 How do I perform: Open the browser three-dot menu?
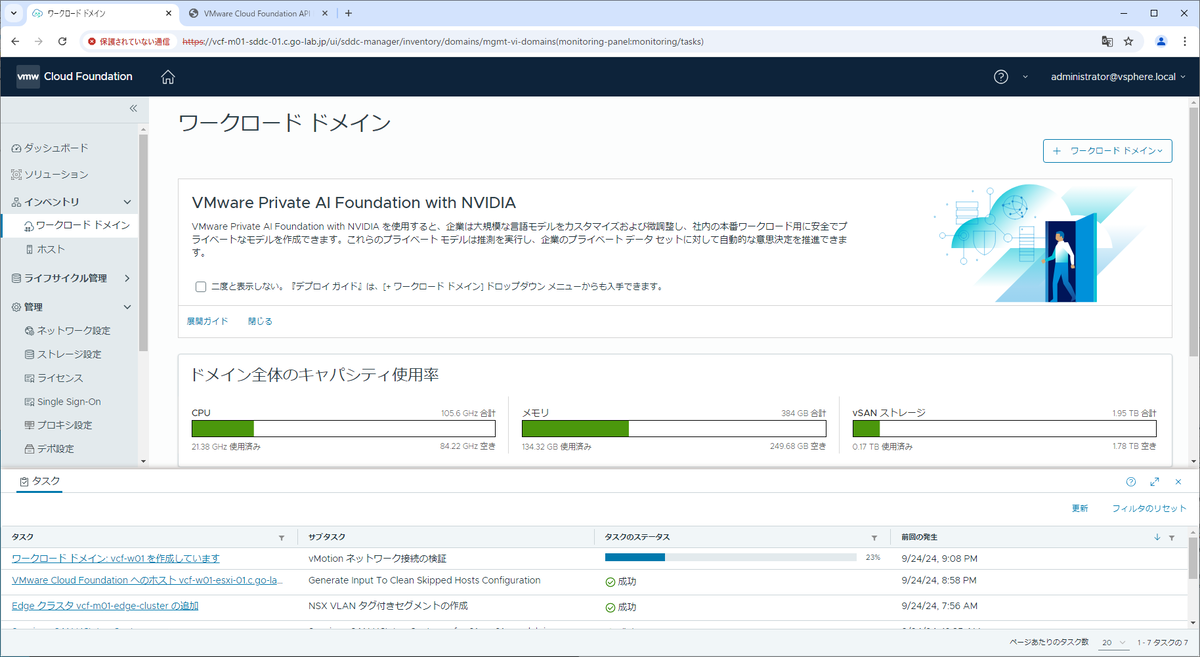pos(1184,41)
